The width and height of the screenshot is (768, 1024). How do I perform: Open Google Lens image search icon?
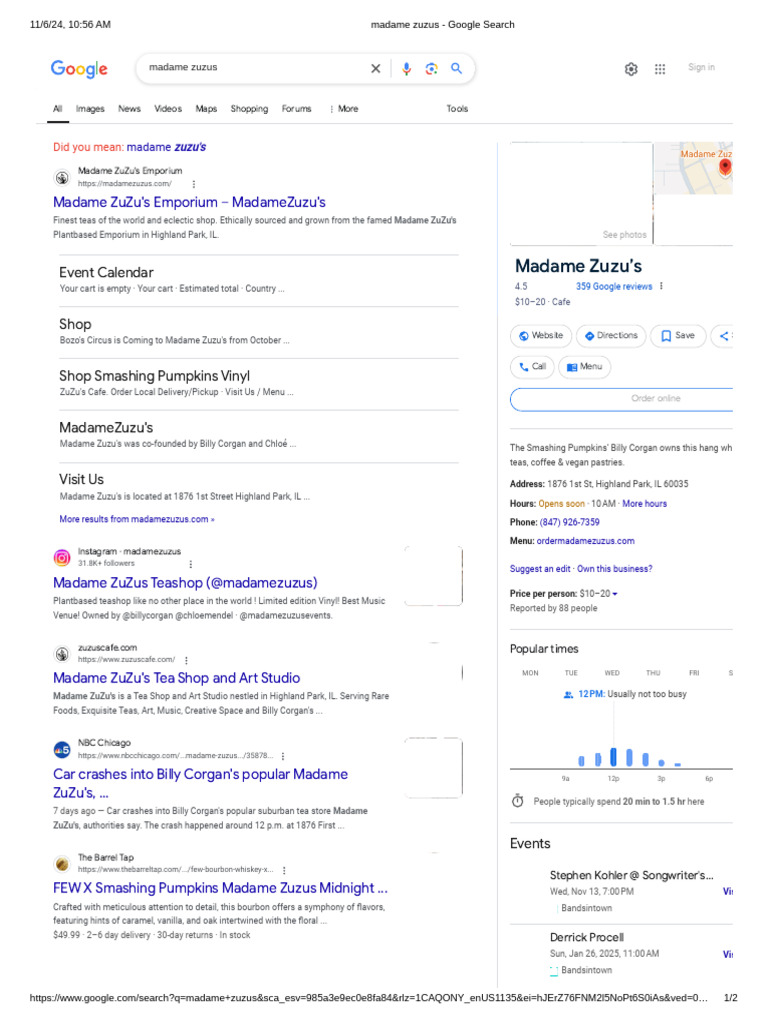click(431, 69)
